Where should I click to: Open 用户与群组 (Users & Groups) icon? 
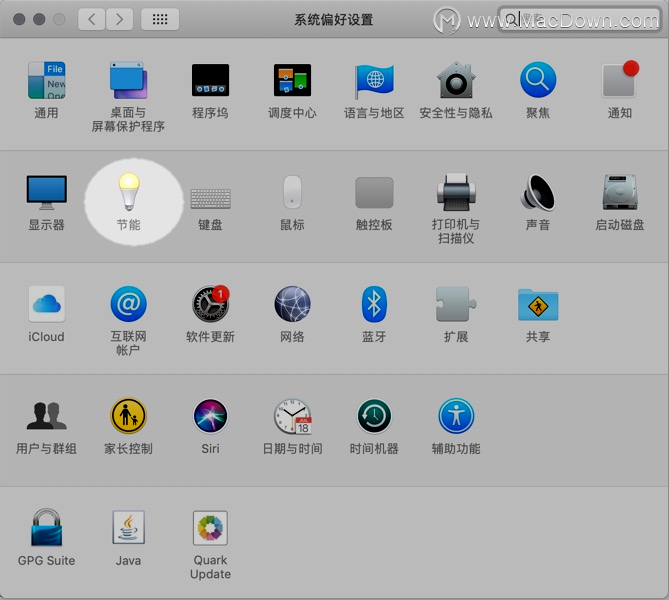pyautogui.click(x=47, y=416)
